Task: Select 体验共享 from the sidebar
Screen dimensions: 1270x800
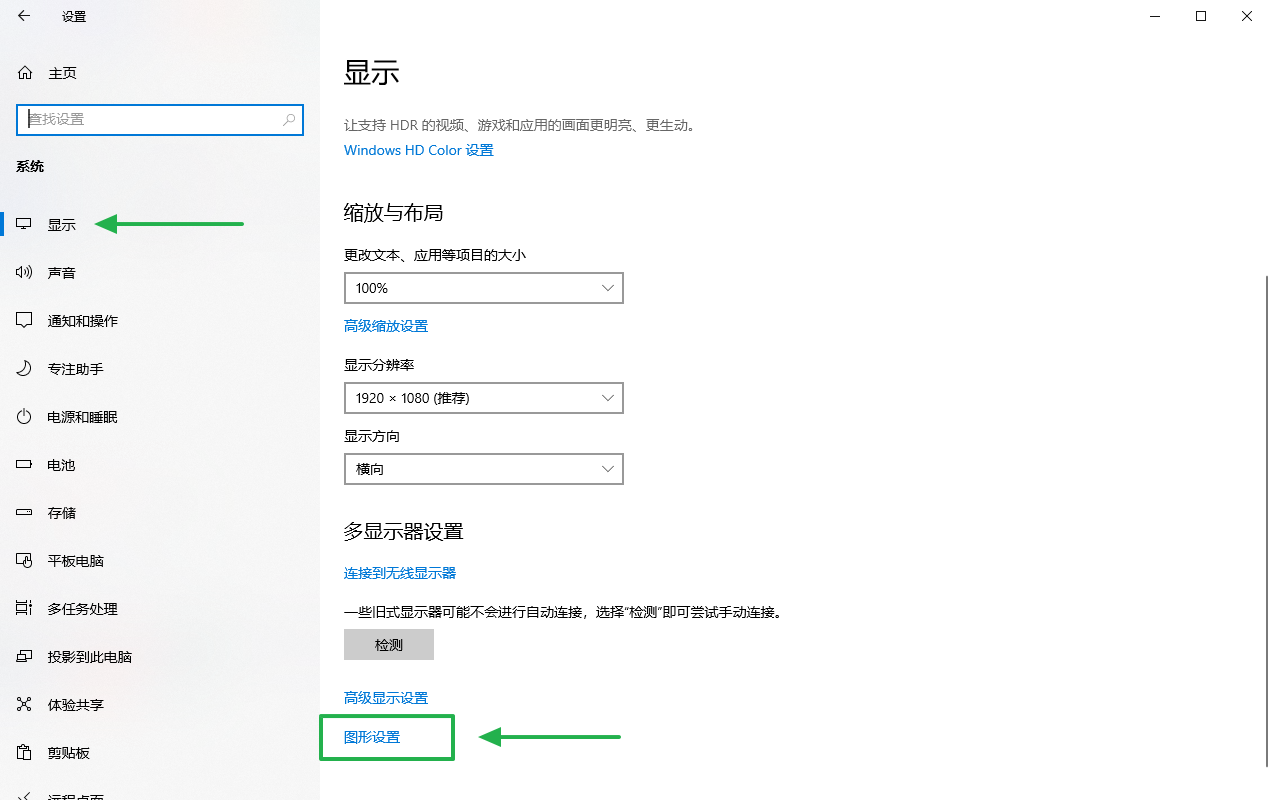Action: 23,704
